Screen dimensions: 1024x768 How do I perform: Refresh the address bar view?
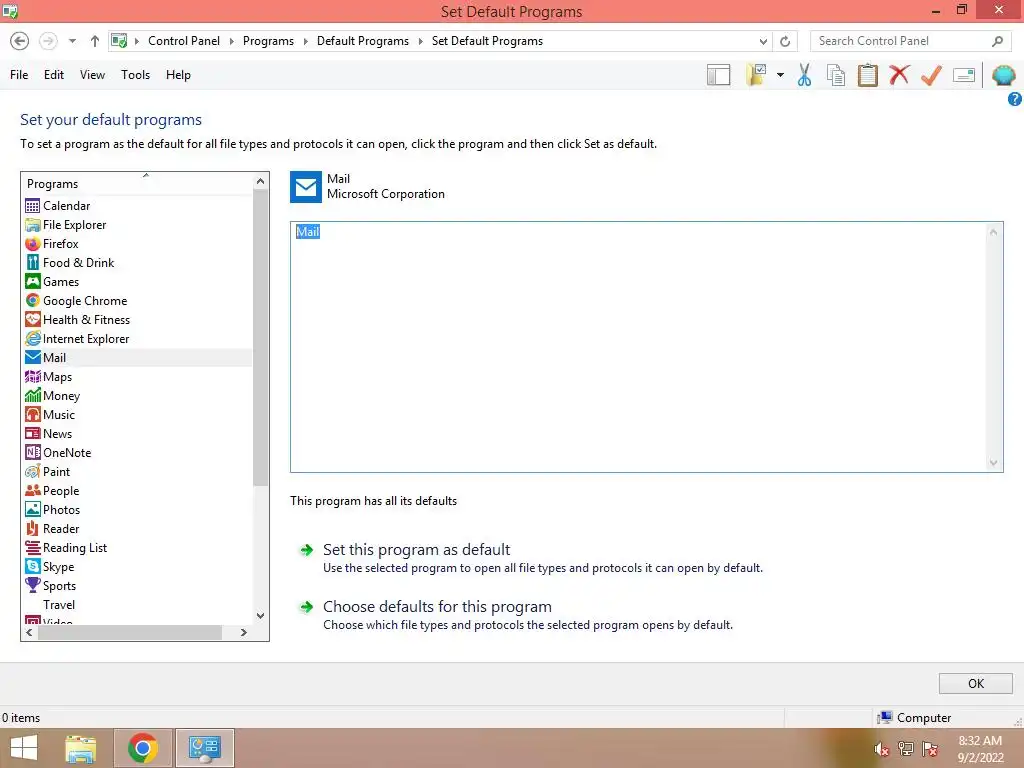coord(785,41)
